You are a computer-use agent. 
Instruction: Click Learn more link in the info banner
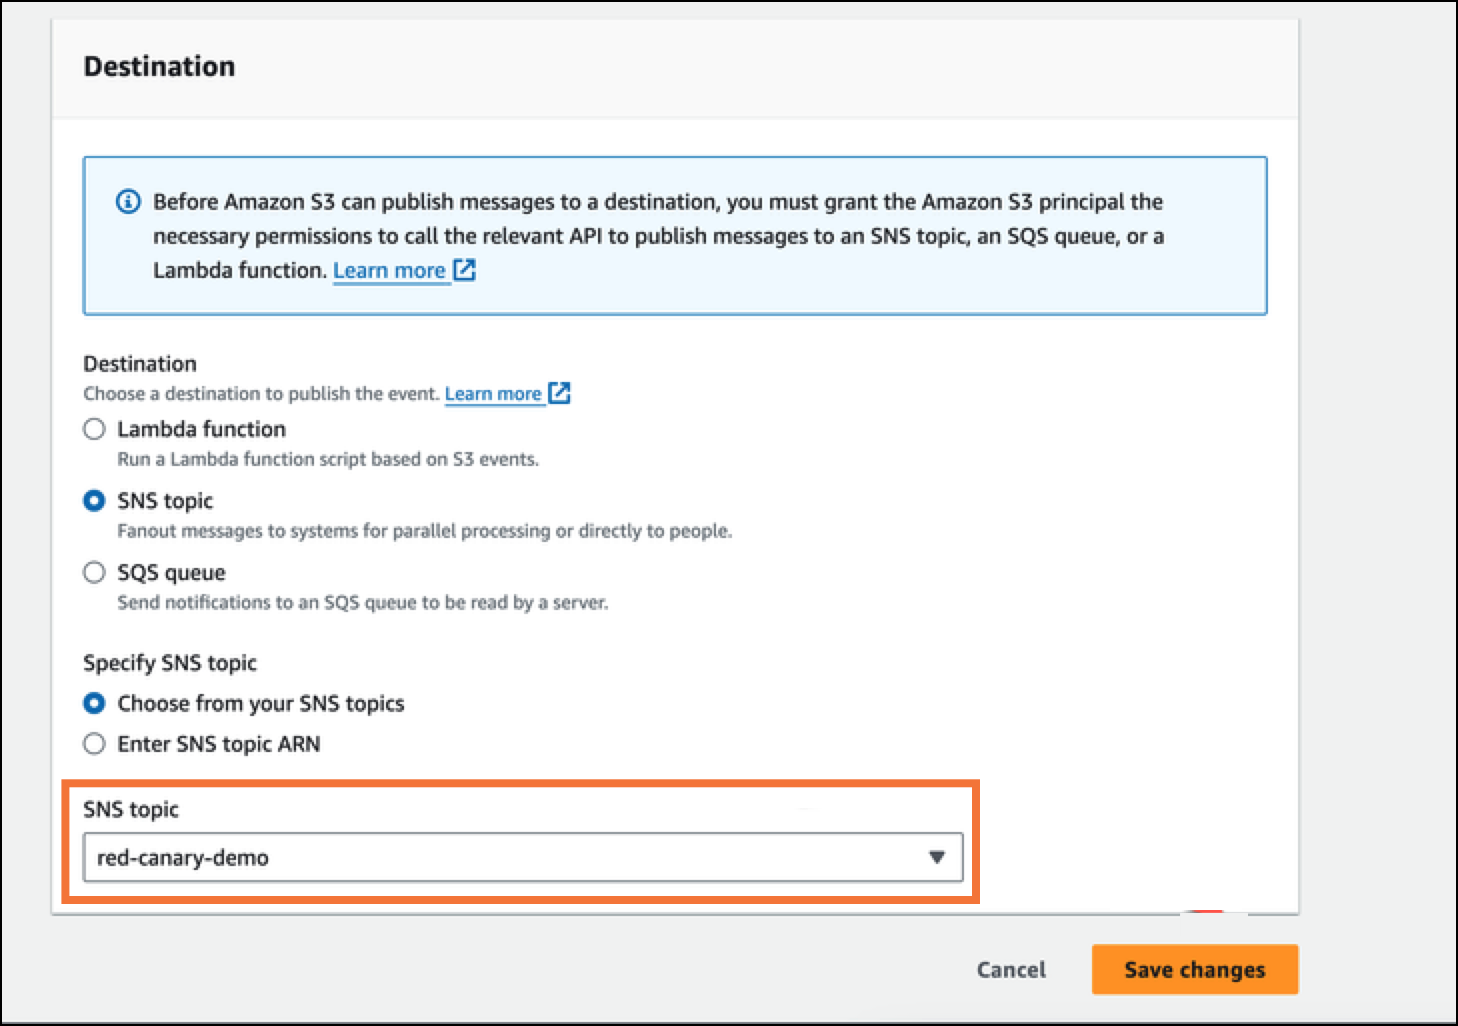pyautogui.click(x=389, y=270)
